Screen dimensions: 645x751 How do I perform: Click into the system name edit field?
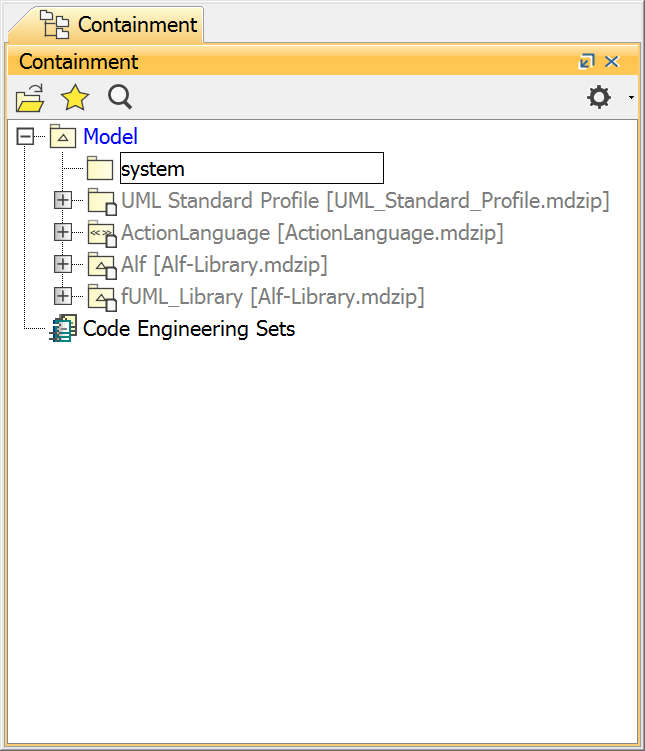click(250, 169)
